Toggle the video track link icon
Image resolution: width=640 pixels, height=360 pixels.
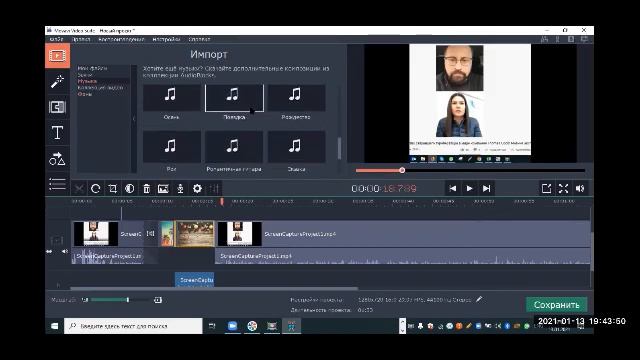point(49,251)
